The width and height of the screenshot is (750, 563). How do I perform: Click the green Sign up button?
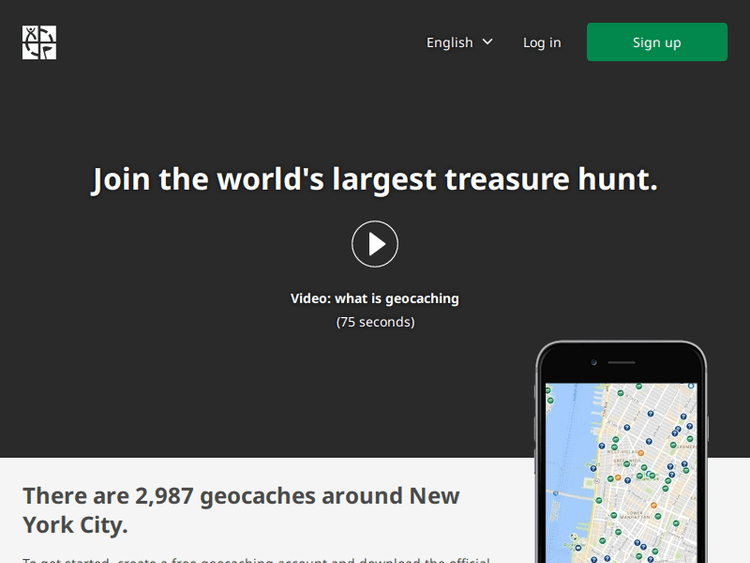657,42
